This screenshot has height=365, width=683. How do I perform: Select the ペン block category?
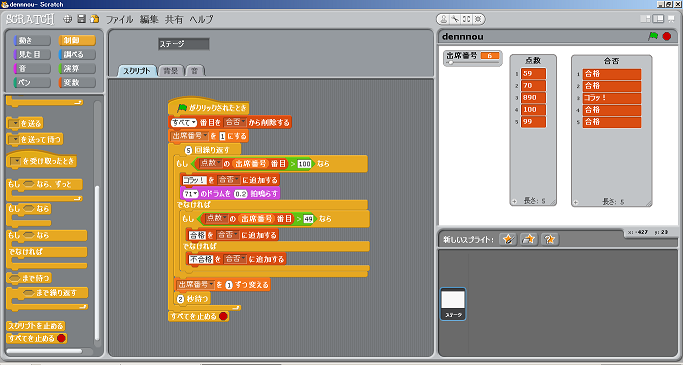pyautogui.click(x=32, y=82)
